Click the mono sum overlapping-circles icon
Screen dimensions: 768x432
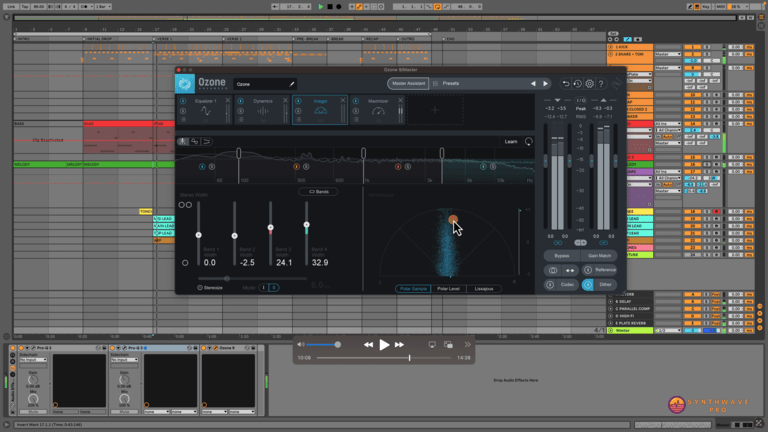pyautogui.click(x=553, y=270)
